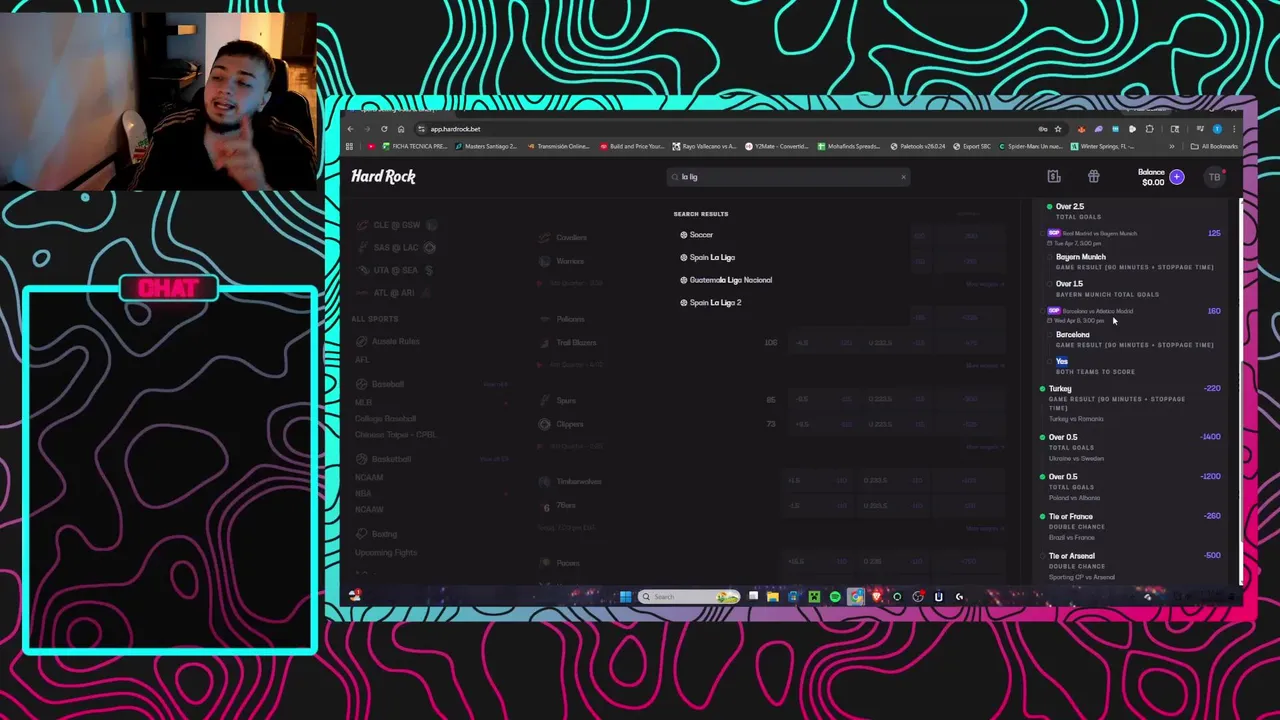
Task: Open the All Bookmarks folder
Action: [1215, 147]
